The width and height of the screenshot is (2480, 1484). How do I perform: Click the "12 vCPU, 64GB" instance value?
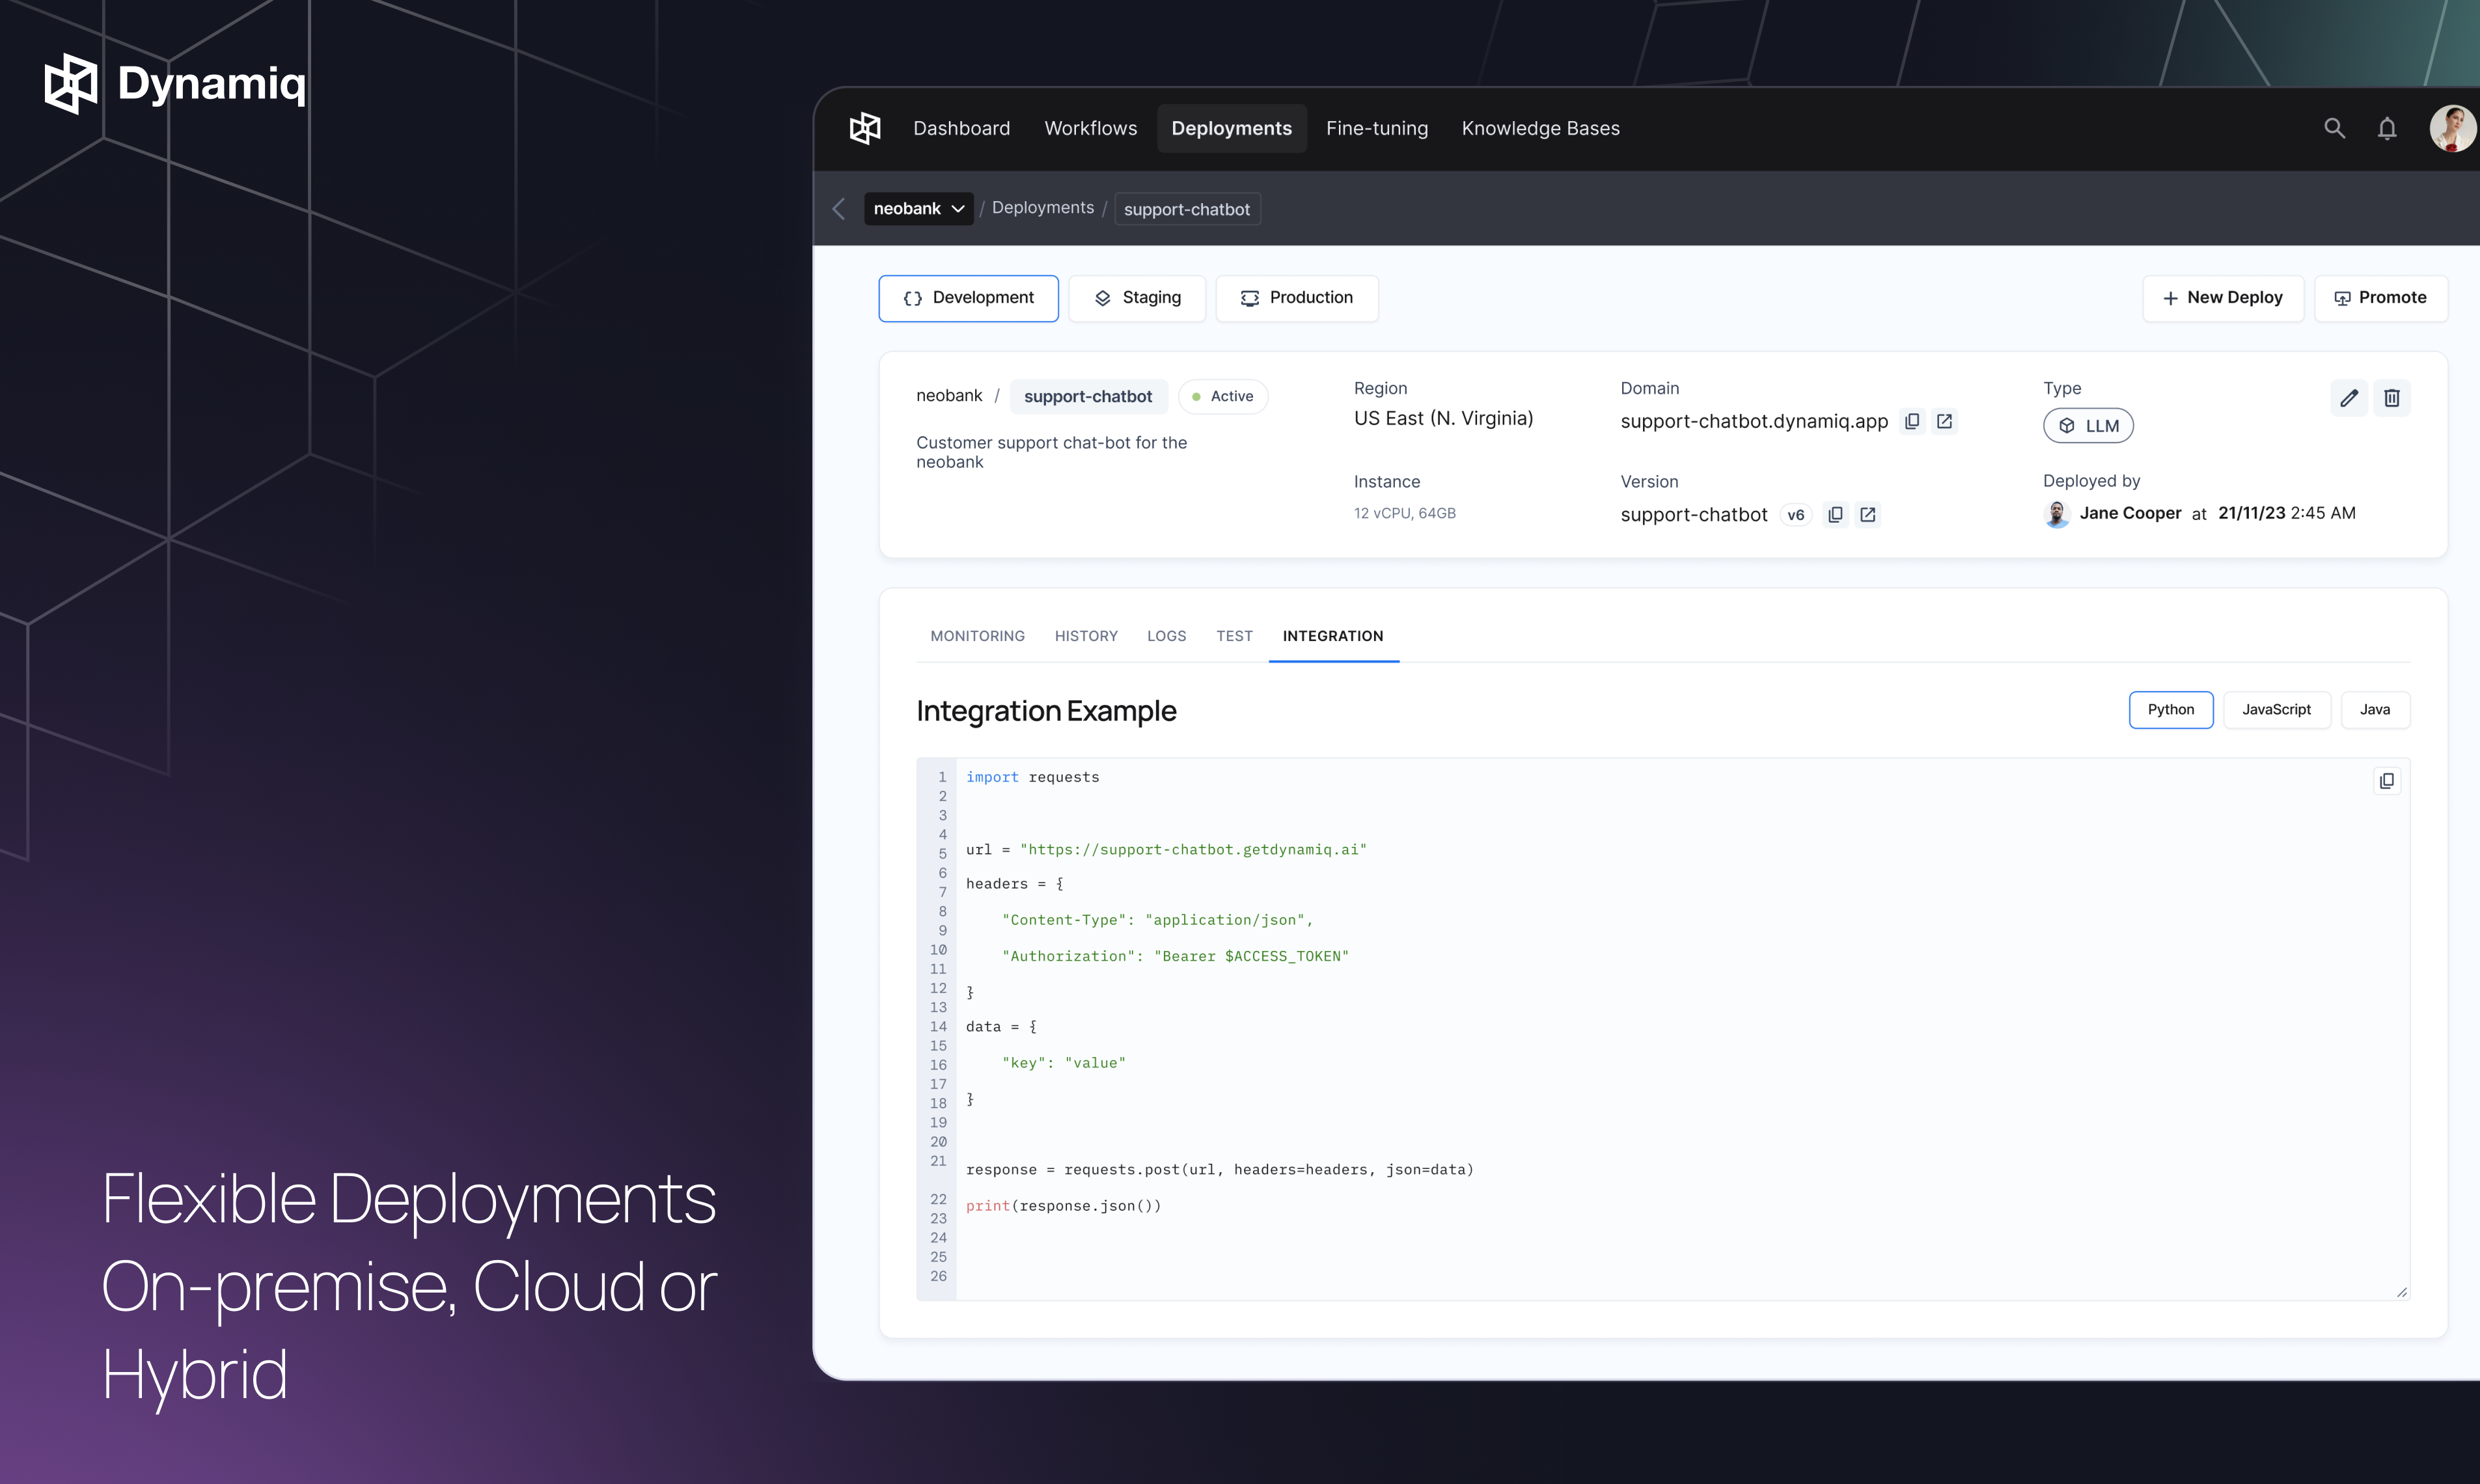click(1404, 513)
